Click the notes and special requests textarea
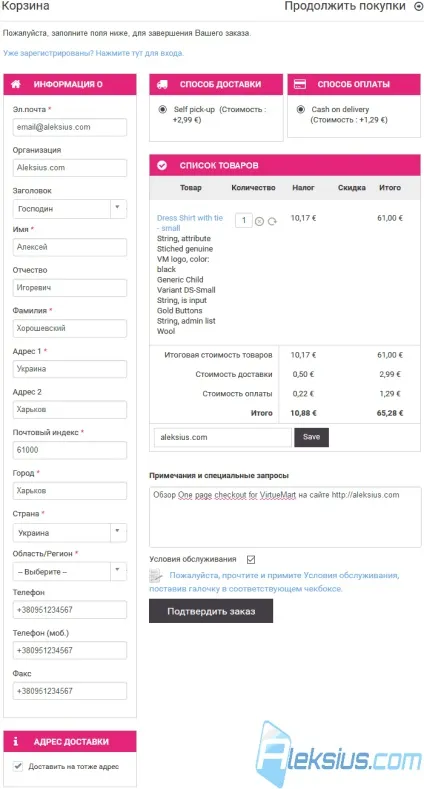 point(285,517)
